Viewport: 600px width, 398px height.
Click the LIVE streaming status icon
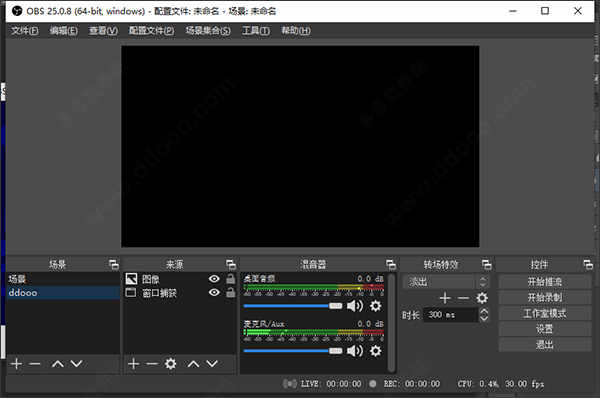pyautogui.click(x=290, y=383)
